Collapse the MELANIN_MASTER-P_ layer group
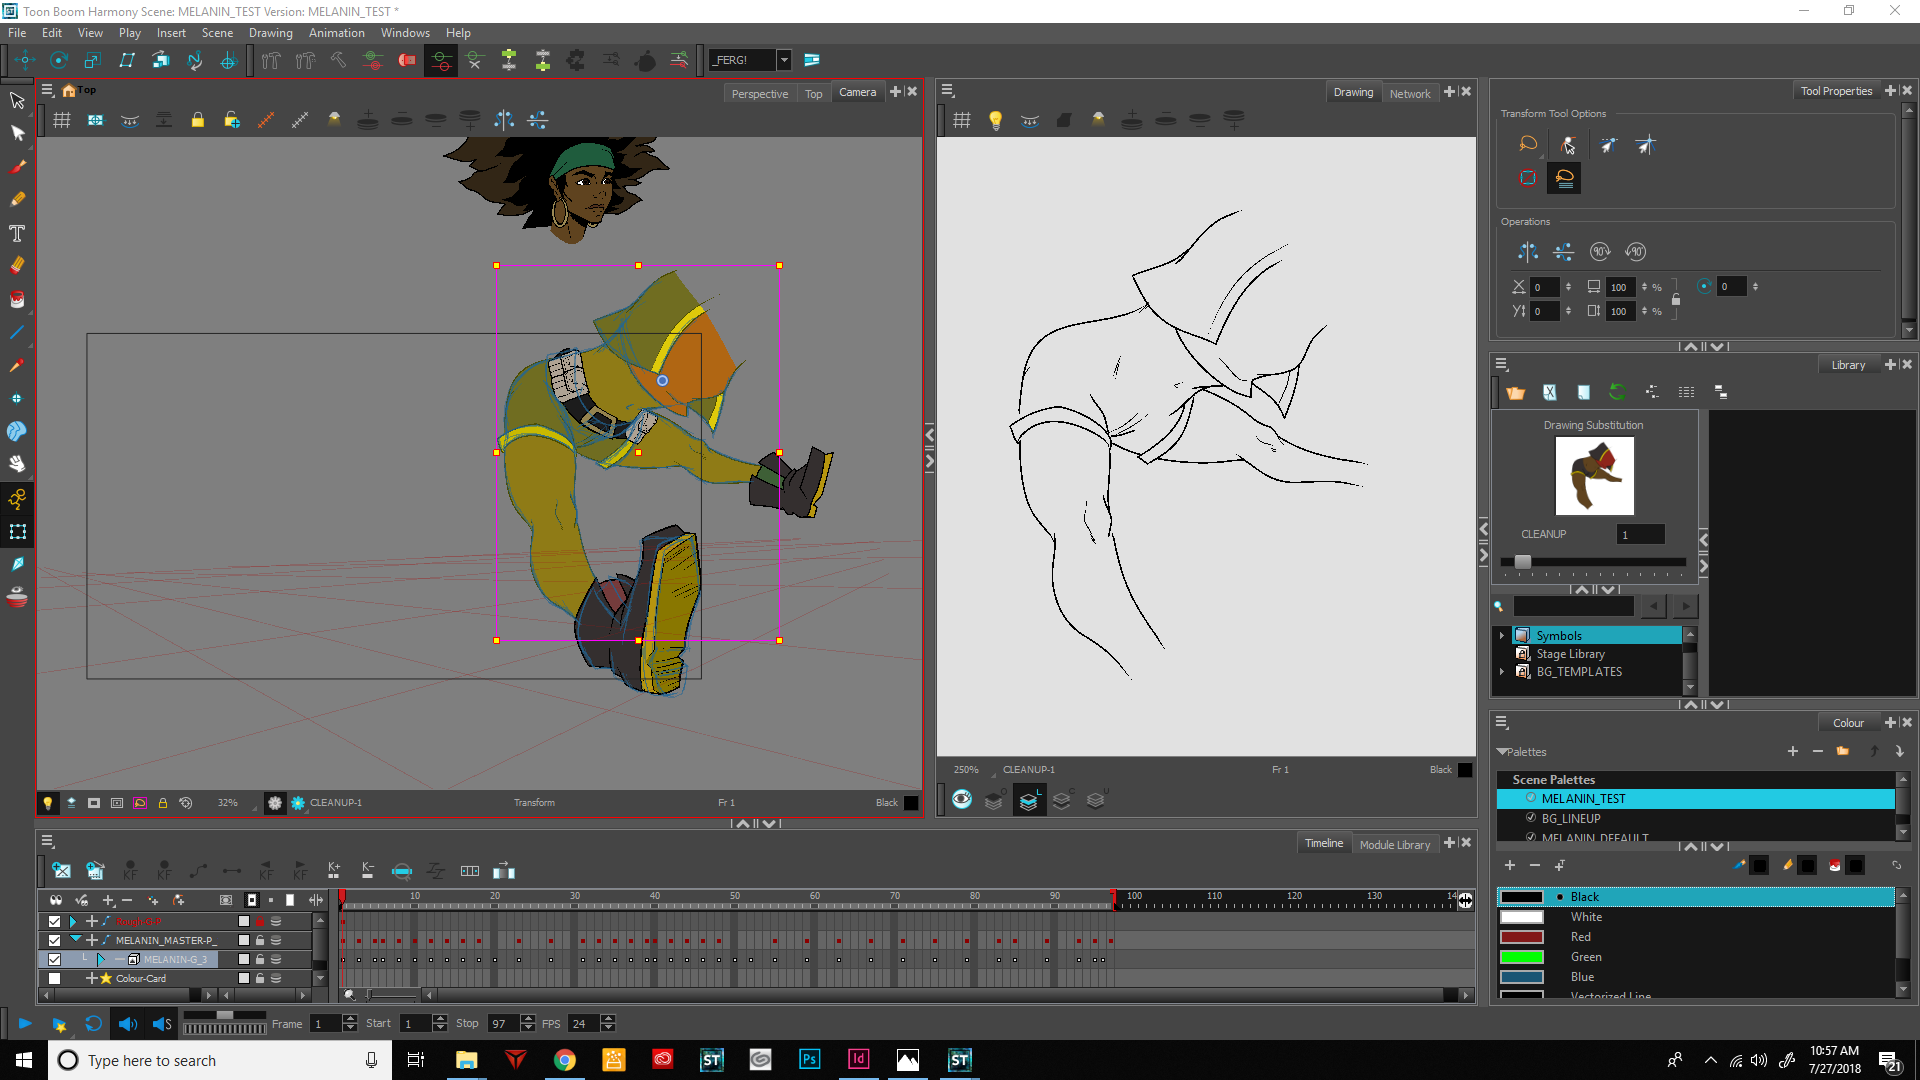Screen dimensions: 1920x1080 coord(75,940)
